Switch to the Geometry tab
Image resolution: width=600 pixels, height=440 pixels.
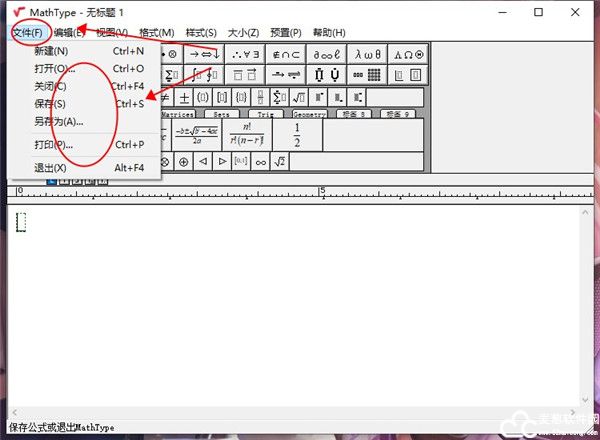(309, 114)
